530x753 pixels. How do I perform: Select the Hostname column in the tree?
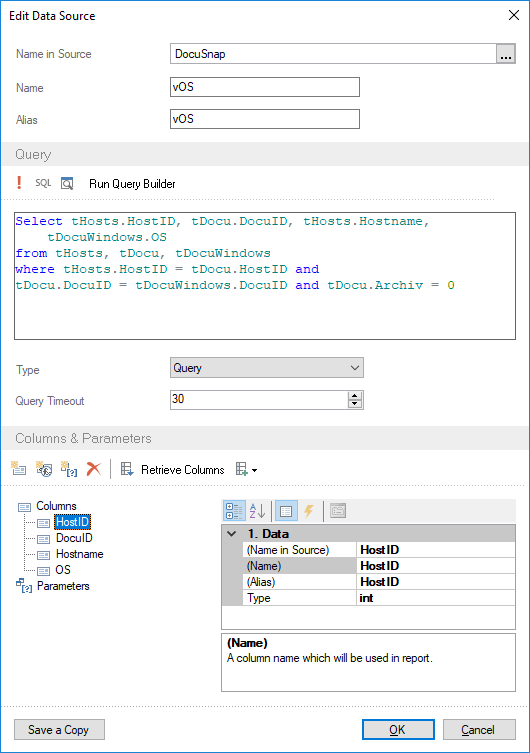tap(80, 554)
